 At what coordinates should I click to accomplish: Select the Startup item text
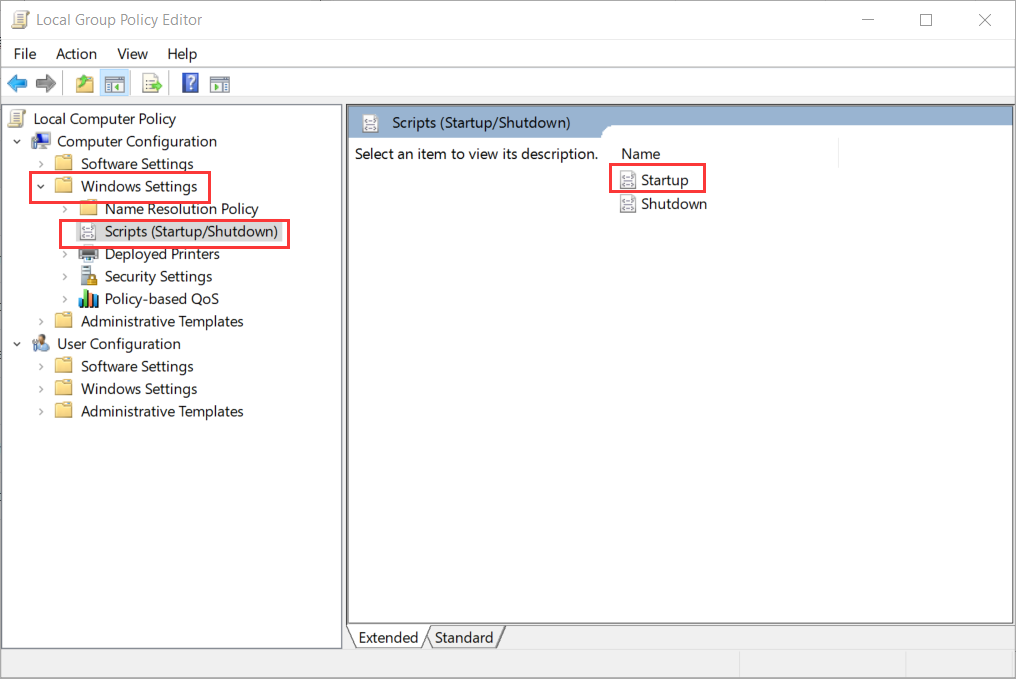[x=664, y=180]
